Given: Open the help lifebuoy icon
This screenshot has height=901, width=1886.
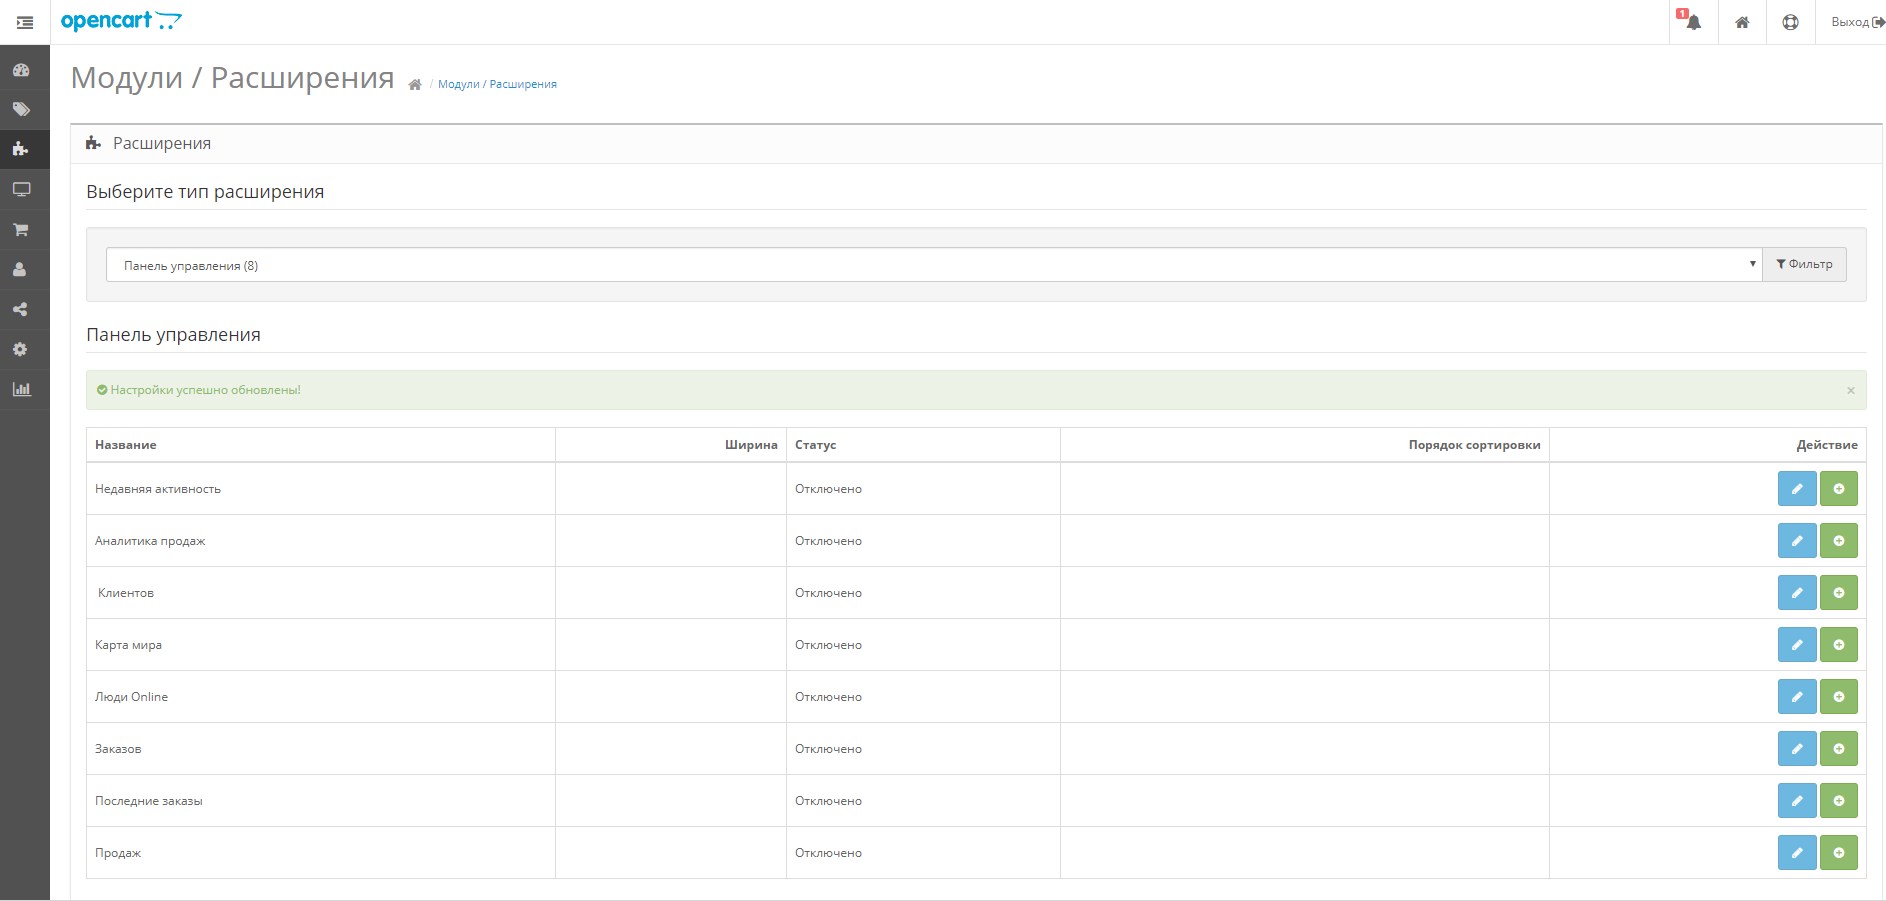Looking at the screenshot, I should (x=1790, y=22).
